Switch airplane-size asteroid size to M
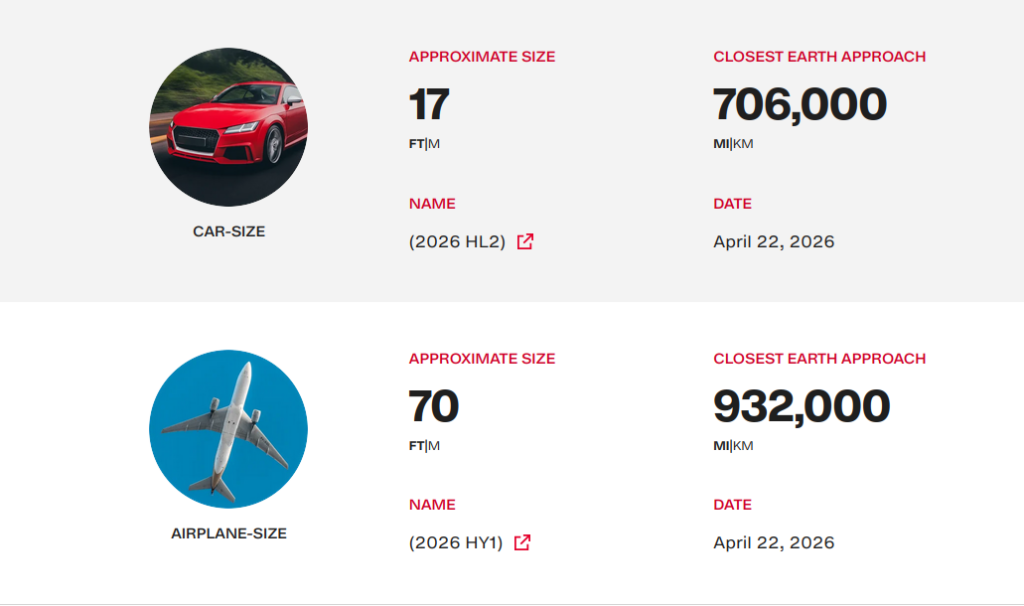The image size is (1024, 606). tap(434, 446)
